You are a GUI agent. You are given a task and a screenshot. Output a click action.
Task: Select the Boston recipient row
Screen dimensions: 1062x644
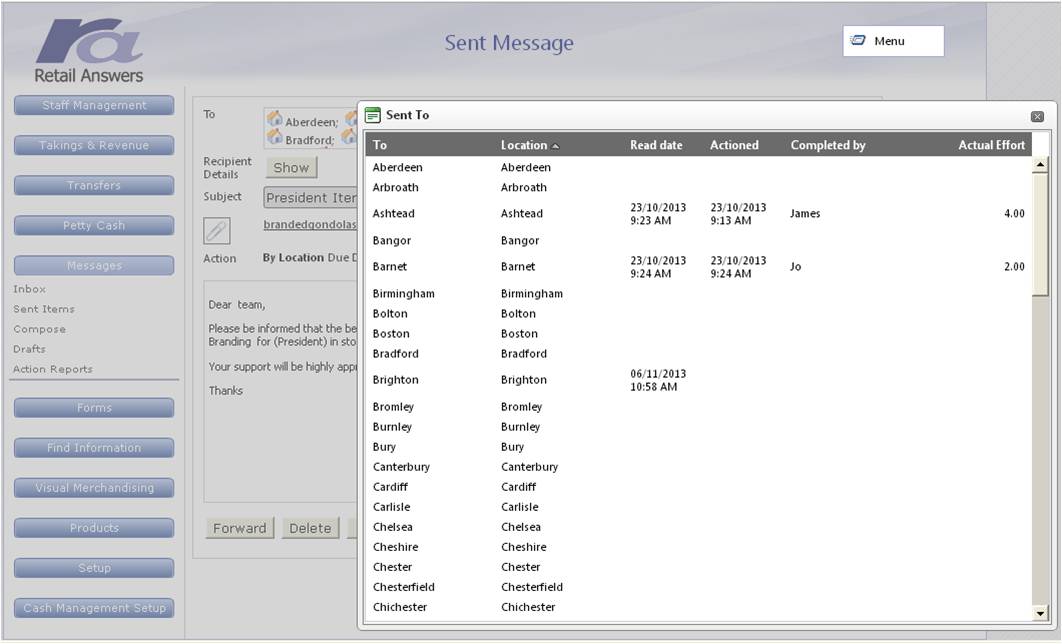698,334
